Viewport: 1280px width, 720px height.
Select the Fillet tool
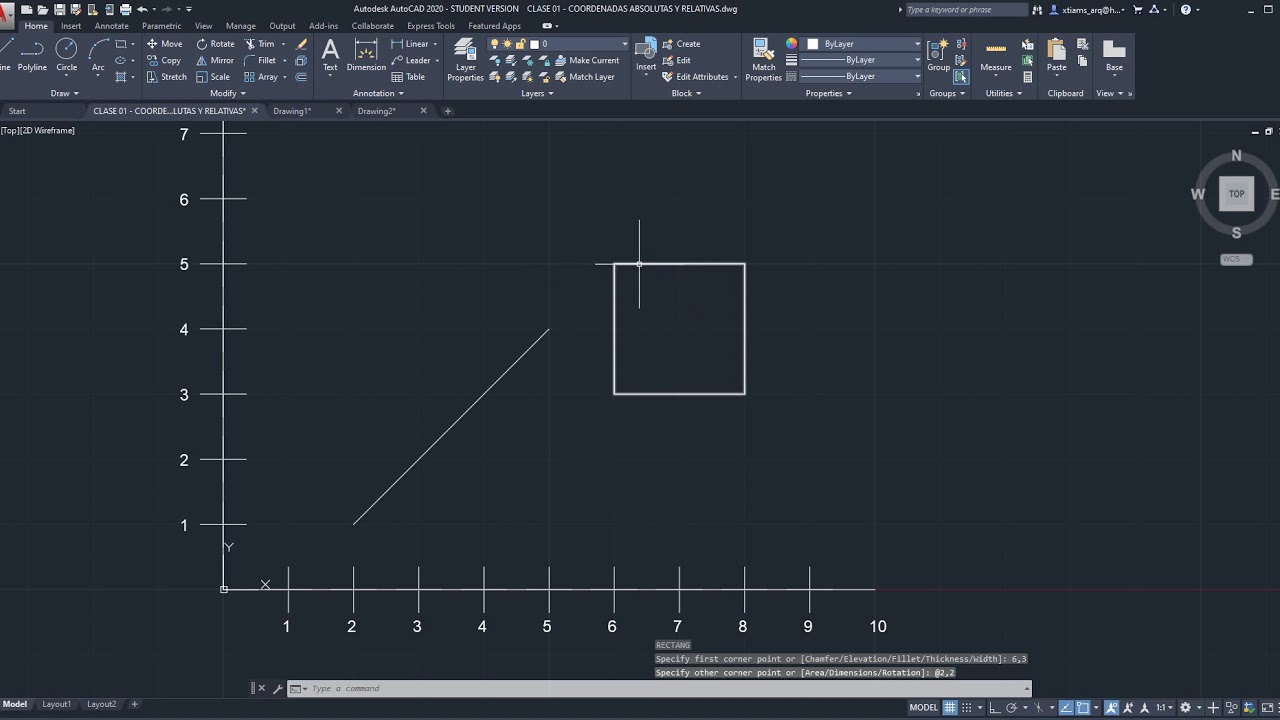[259, 60]
